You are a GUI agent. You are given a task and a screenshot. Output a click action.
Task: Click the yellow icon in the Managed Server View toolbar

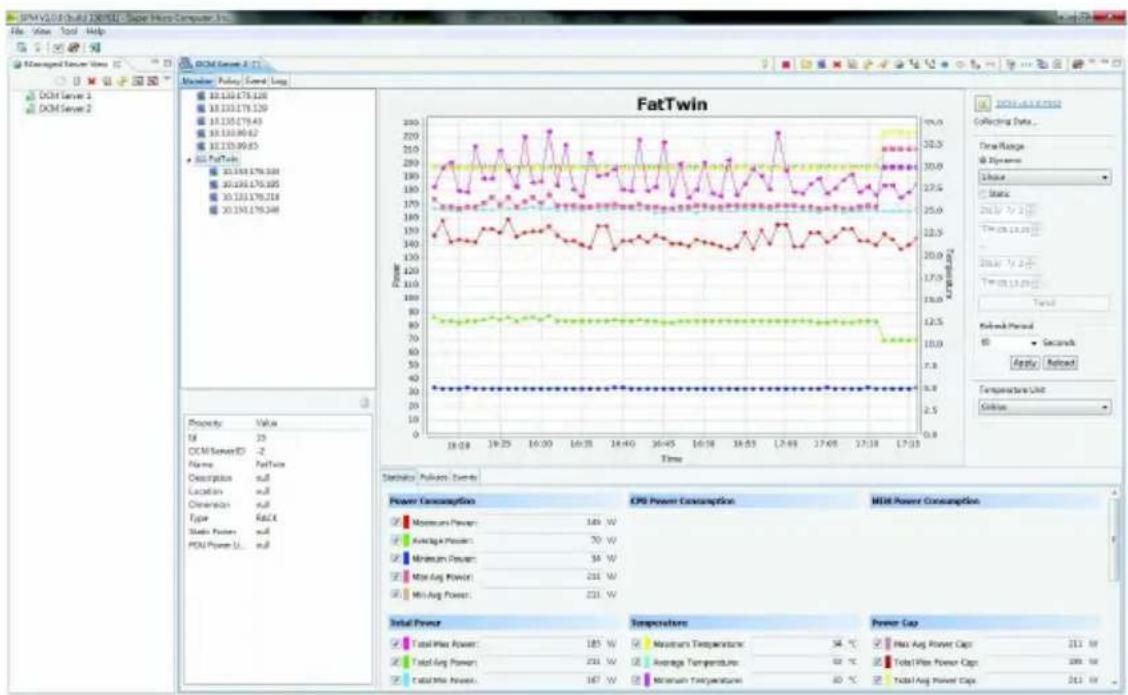click(x=122, y=81)
